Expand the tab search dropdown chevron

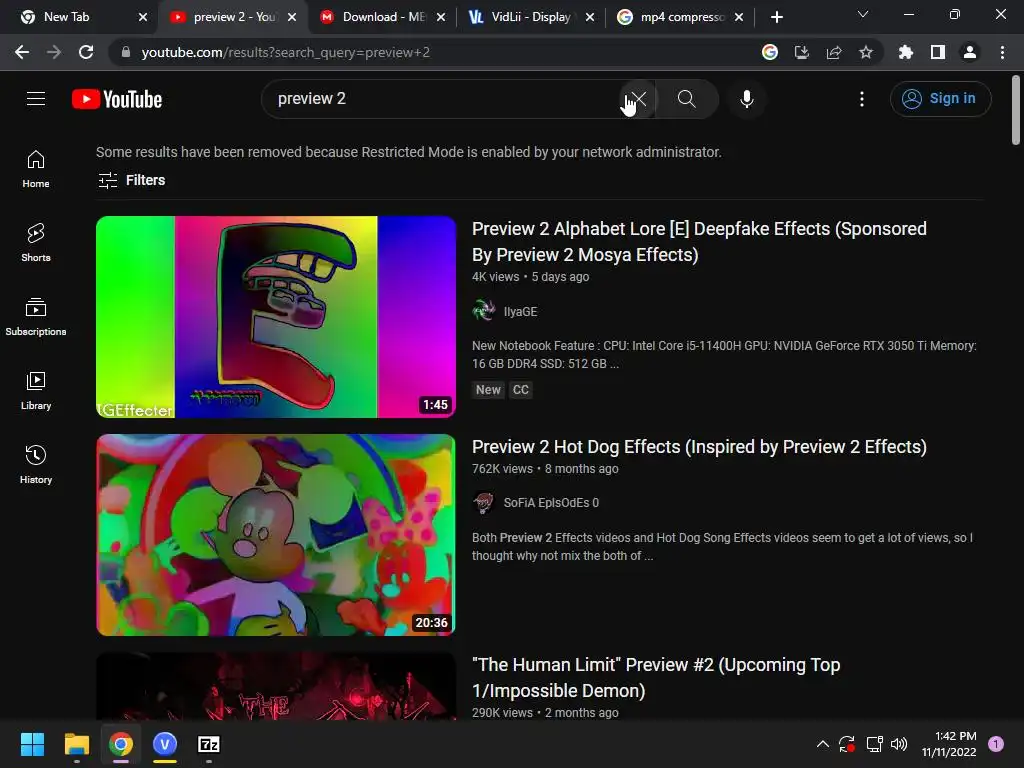[x=863, y=14]
